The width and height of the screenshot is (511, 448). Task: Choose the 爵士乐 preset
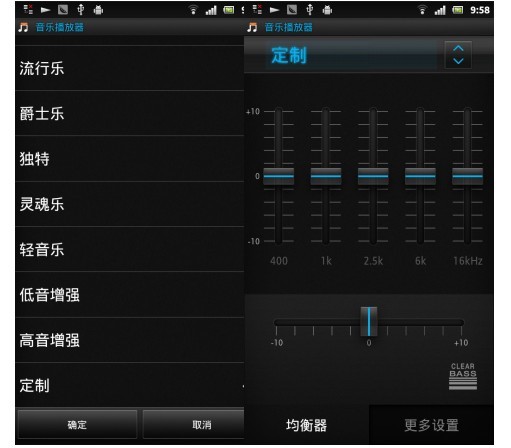click(130, 113)
